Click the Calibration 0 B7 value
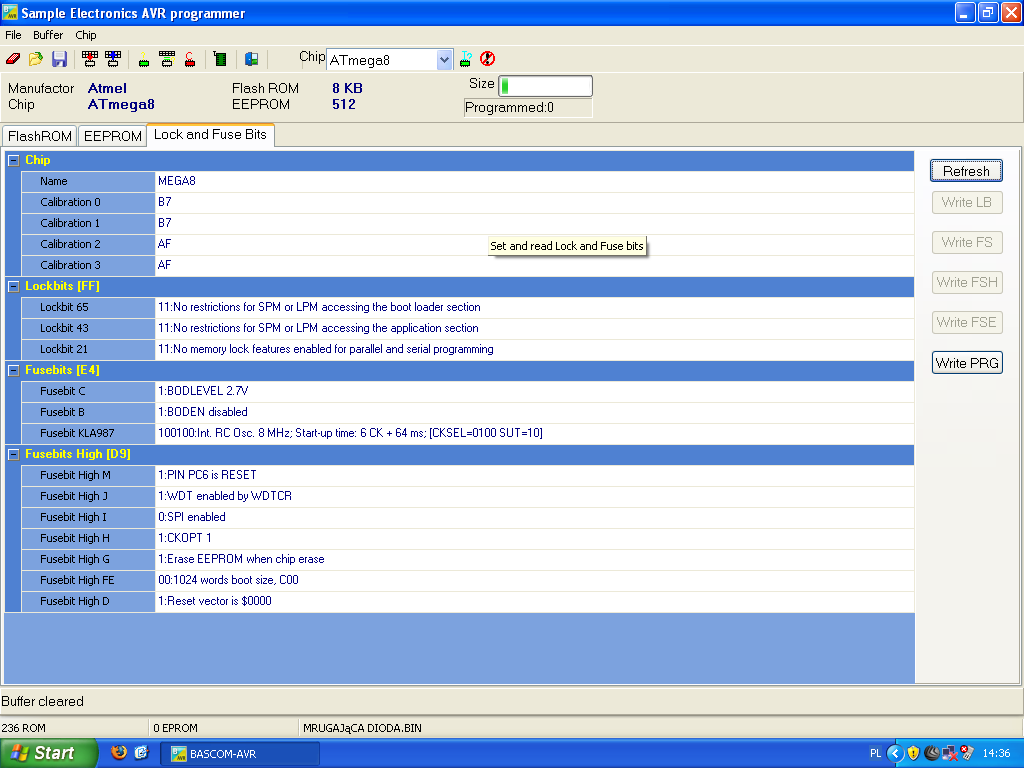This screenshot has width=1024, height=768. tap(534, 202)
